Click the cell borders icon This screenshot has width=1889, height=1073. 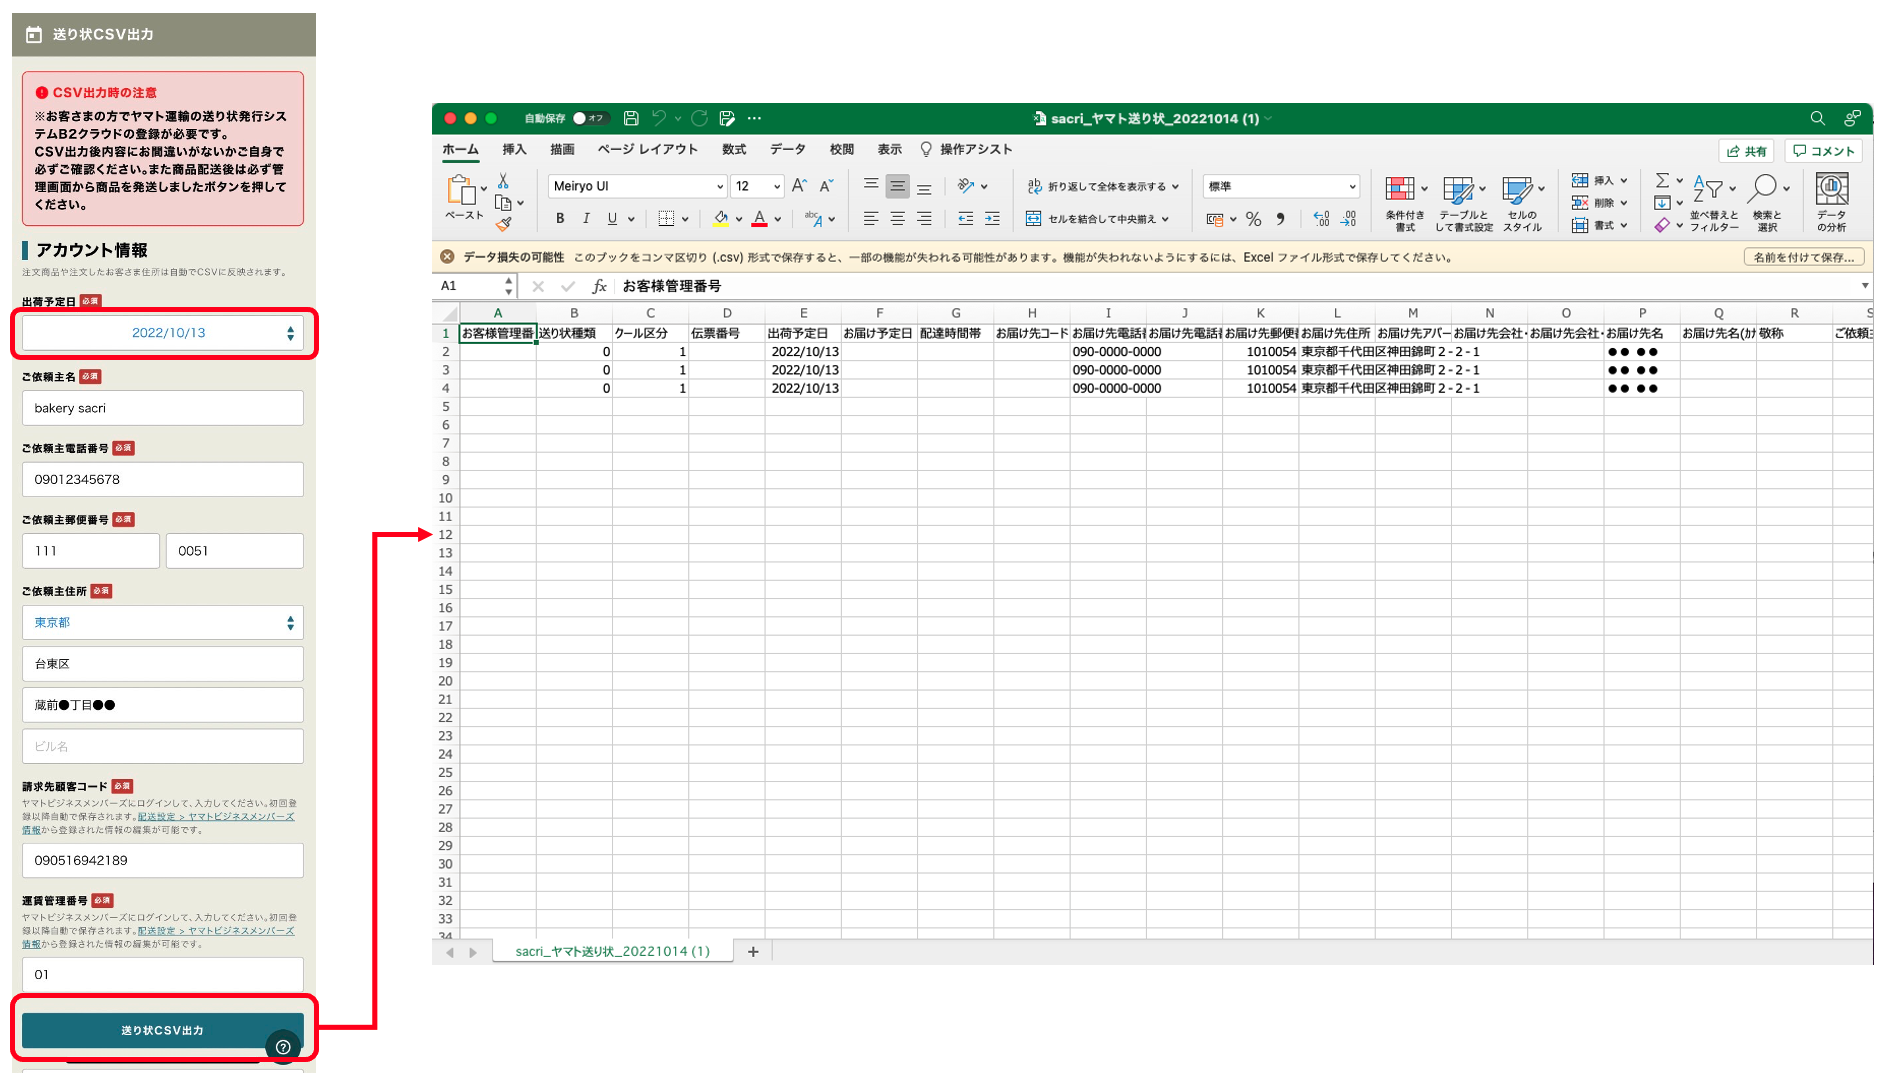tap(666, 218)
